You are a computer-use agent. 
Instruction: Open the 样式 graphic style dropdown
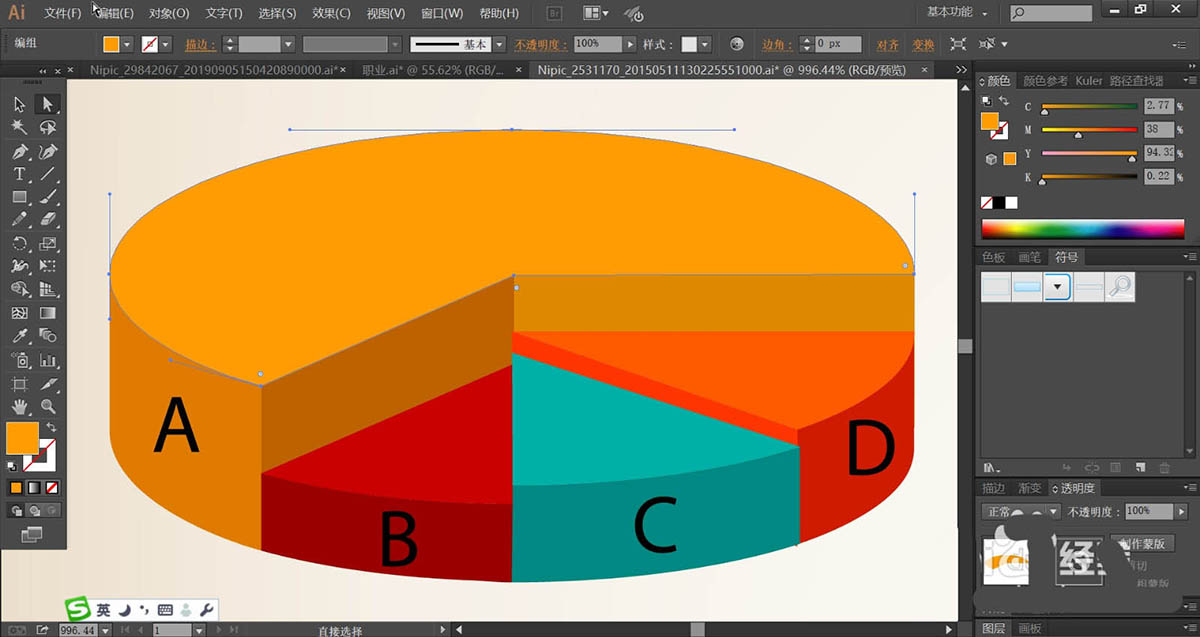coord(705,44)
